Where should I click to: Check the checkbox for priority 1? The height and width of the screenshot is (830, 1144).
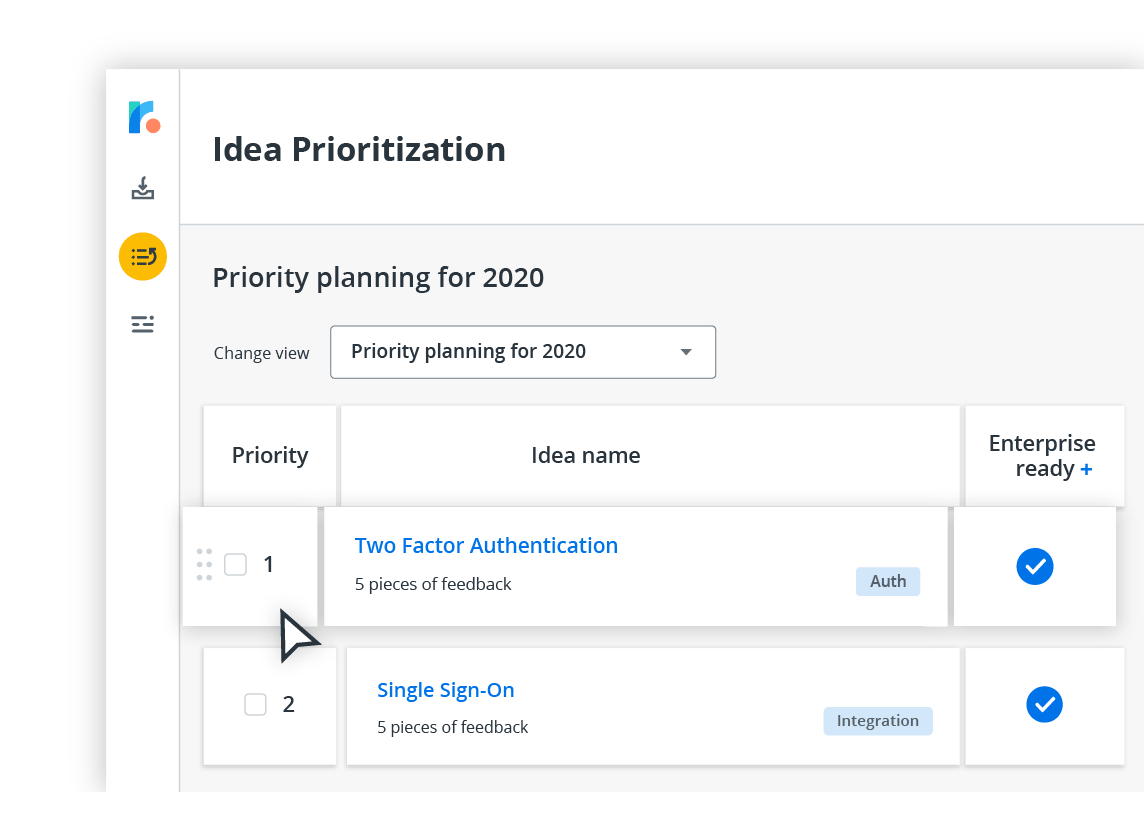235,565
